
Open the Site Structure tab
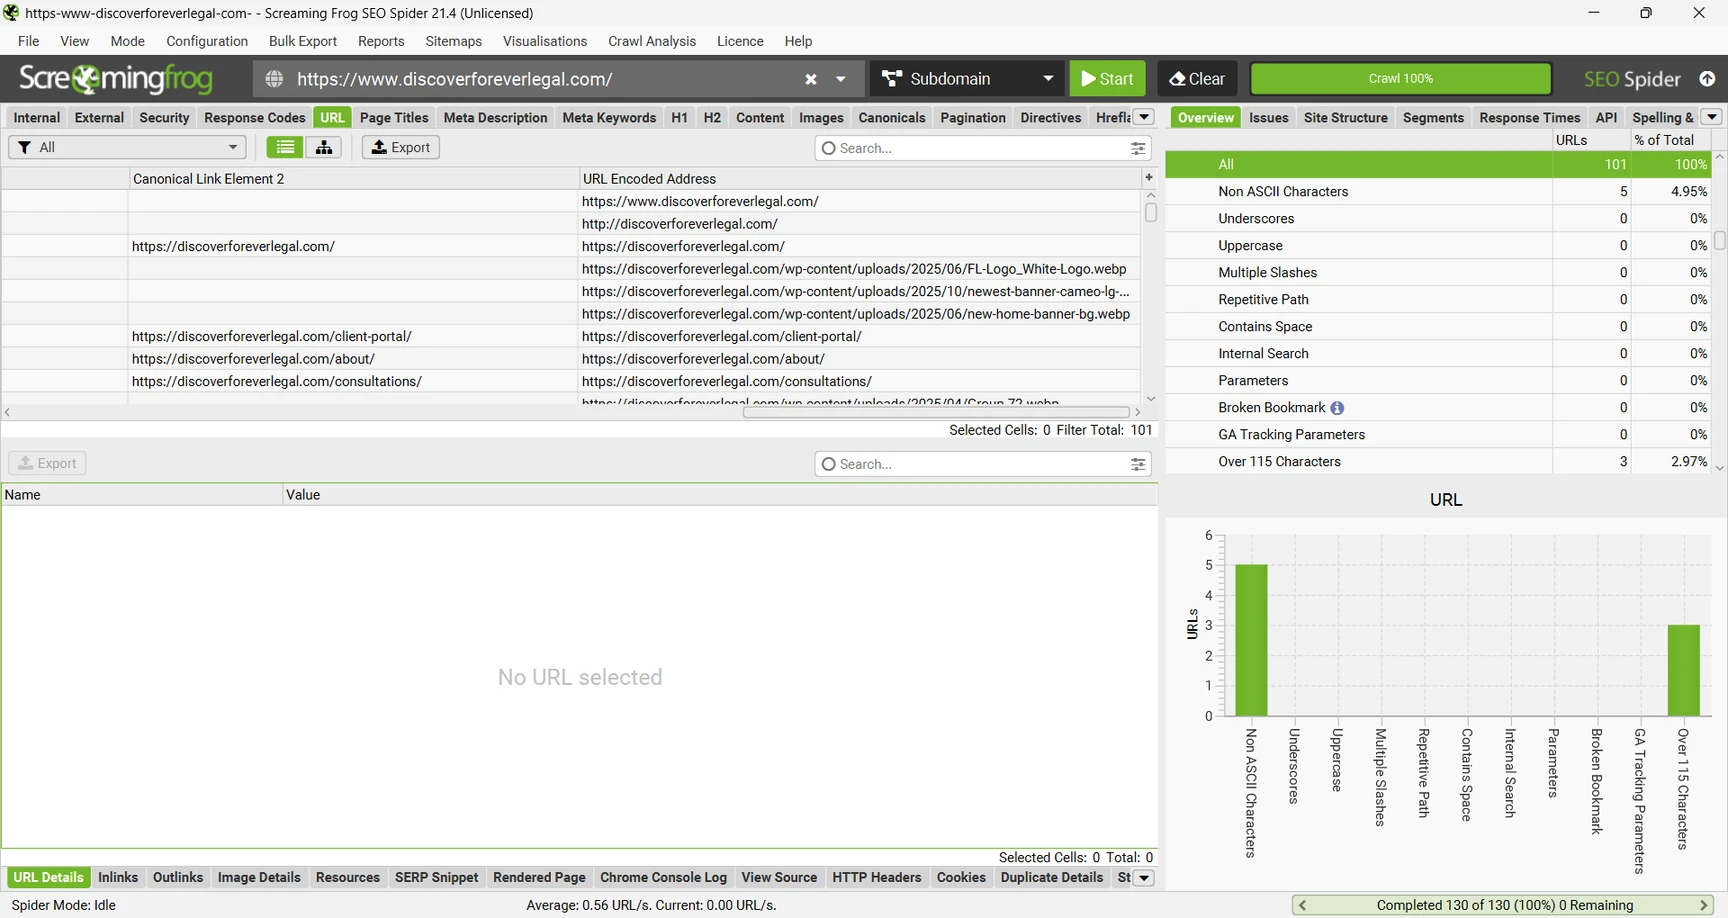pos(1346,117)
